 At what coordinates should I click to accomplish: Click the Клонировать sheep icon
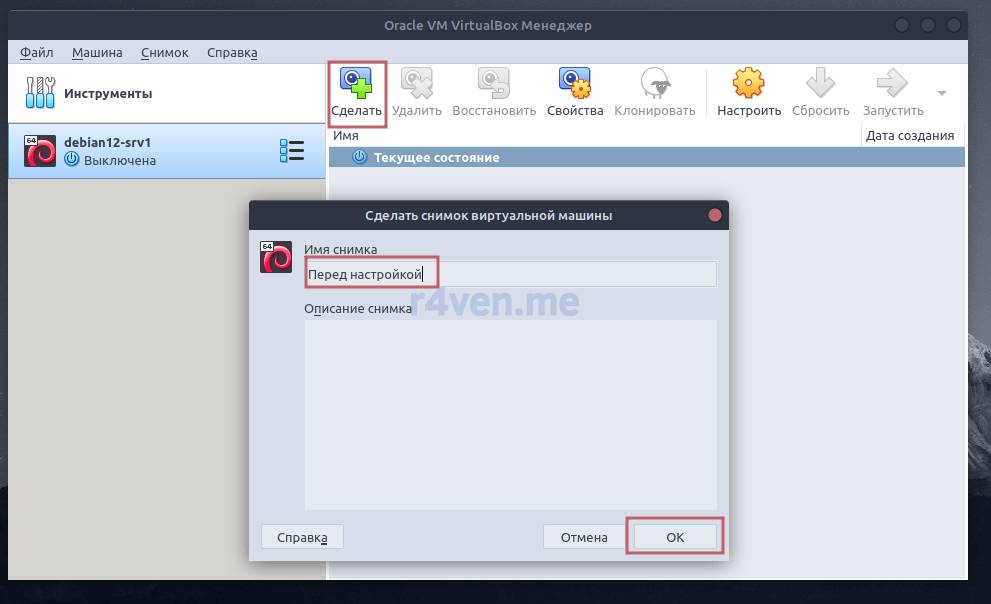[x=654, y=84]
